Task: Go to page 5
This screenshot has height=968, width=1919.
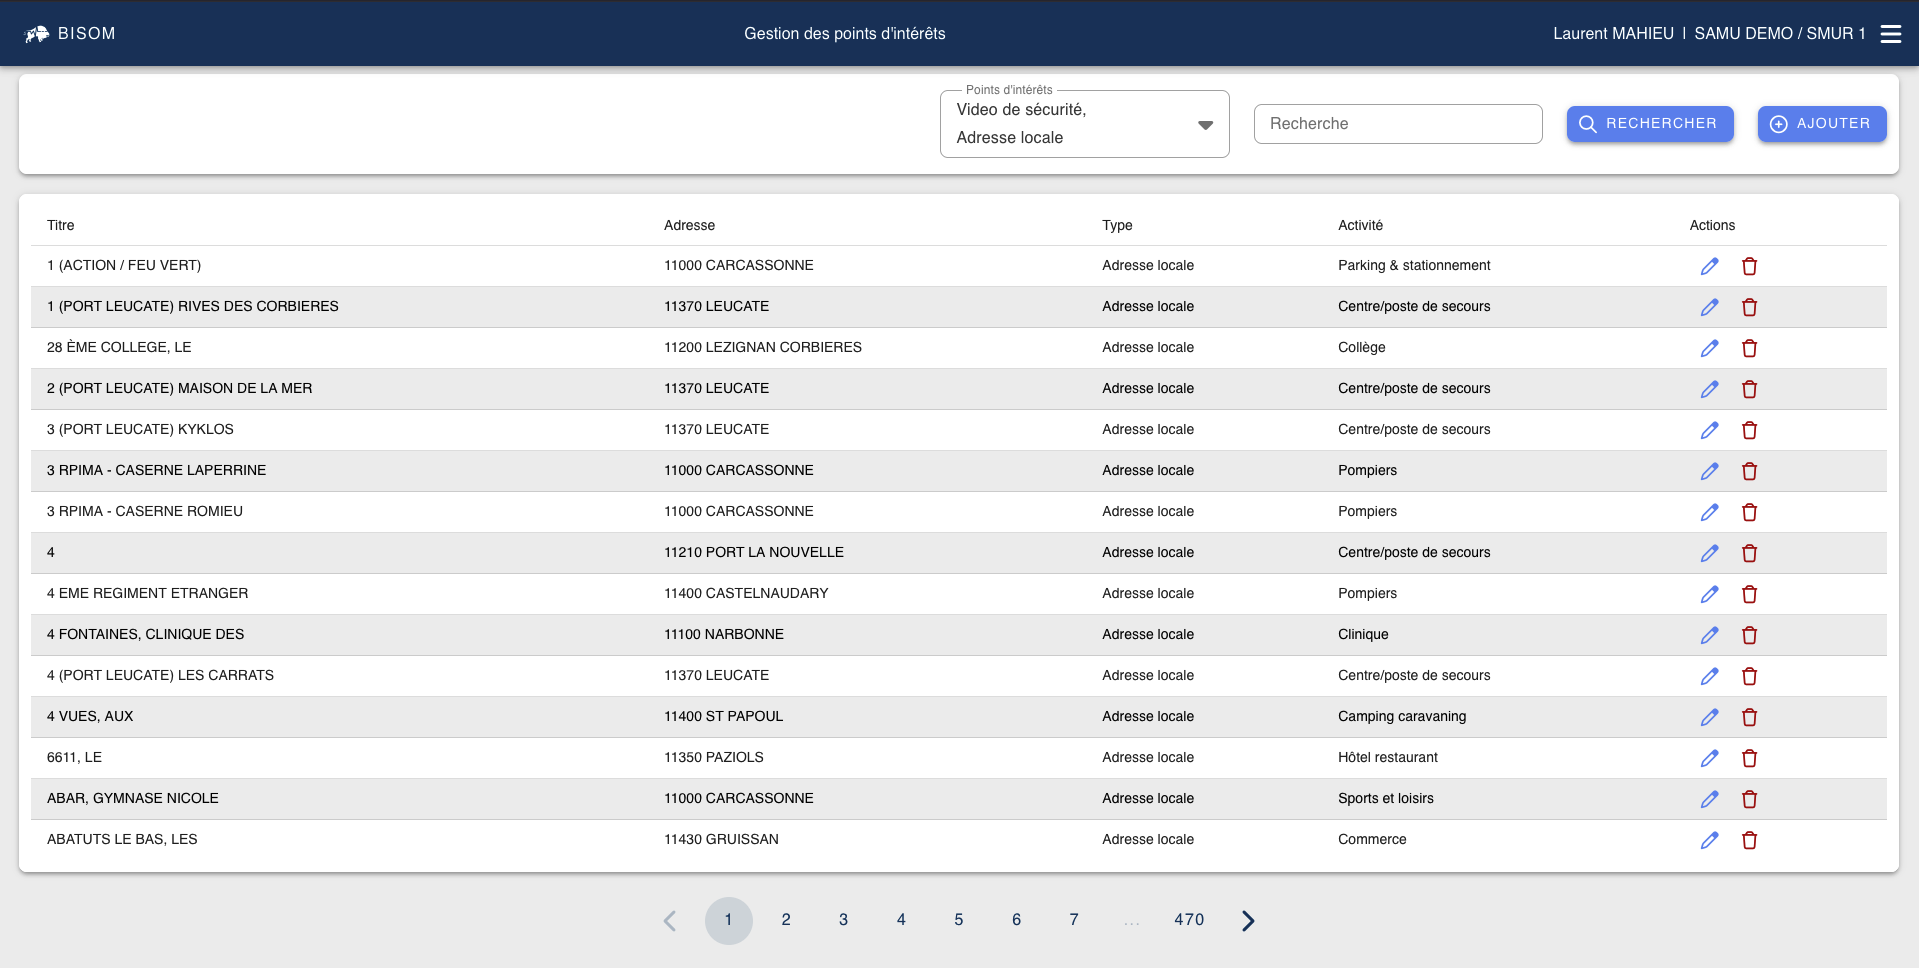Action: click(958, 920)
